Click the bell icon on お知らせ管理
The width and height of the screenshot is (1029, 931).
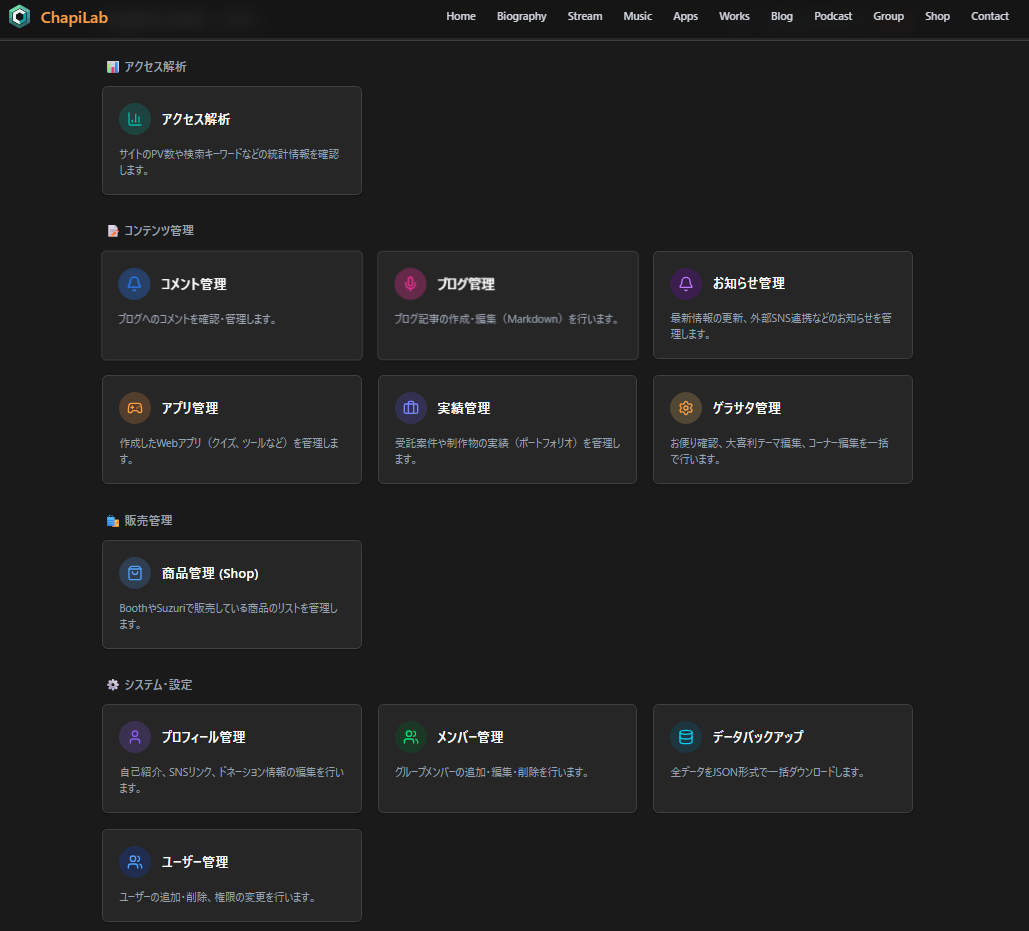coord(686,284)
